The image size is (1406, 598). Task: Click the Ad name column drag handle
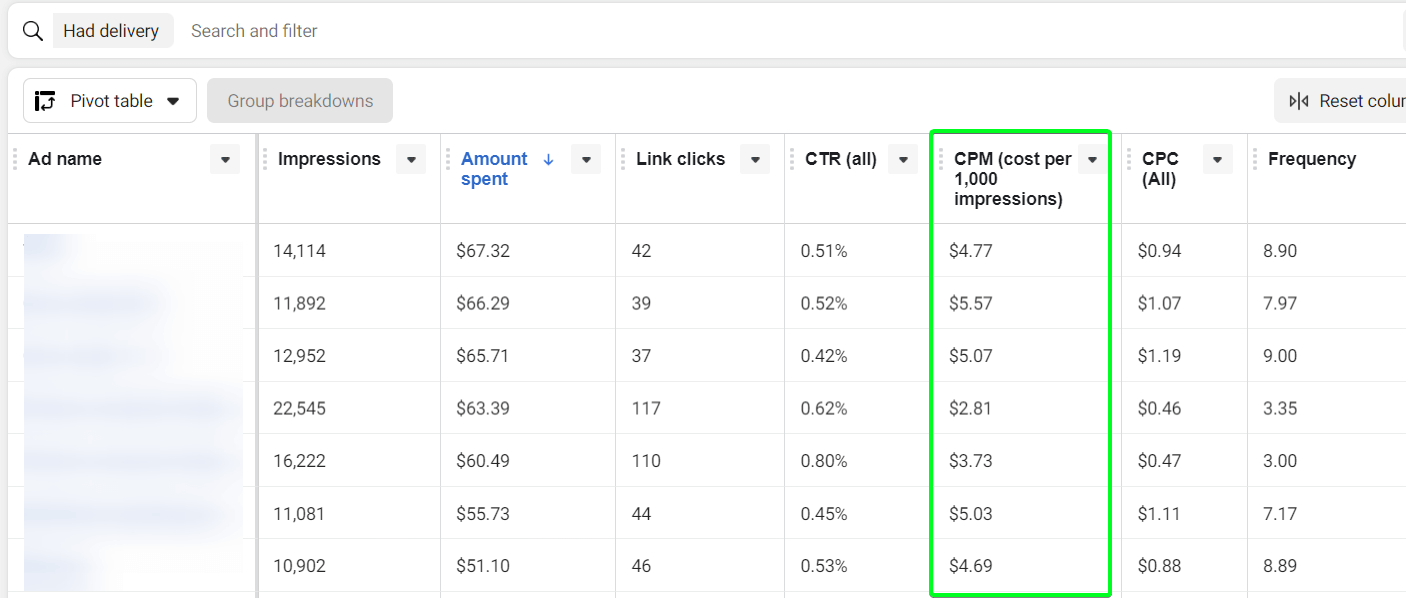point(15,159)
